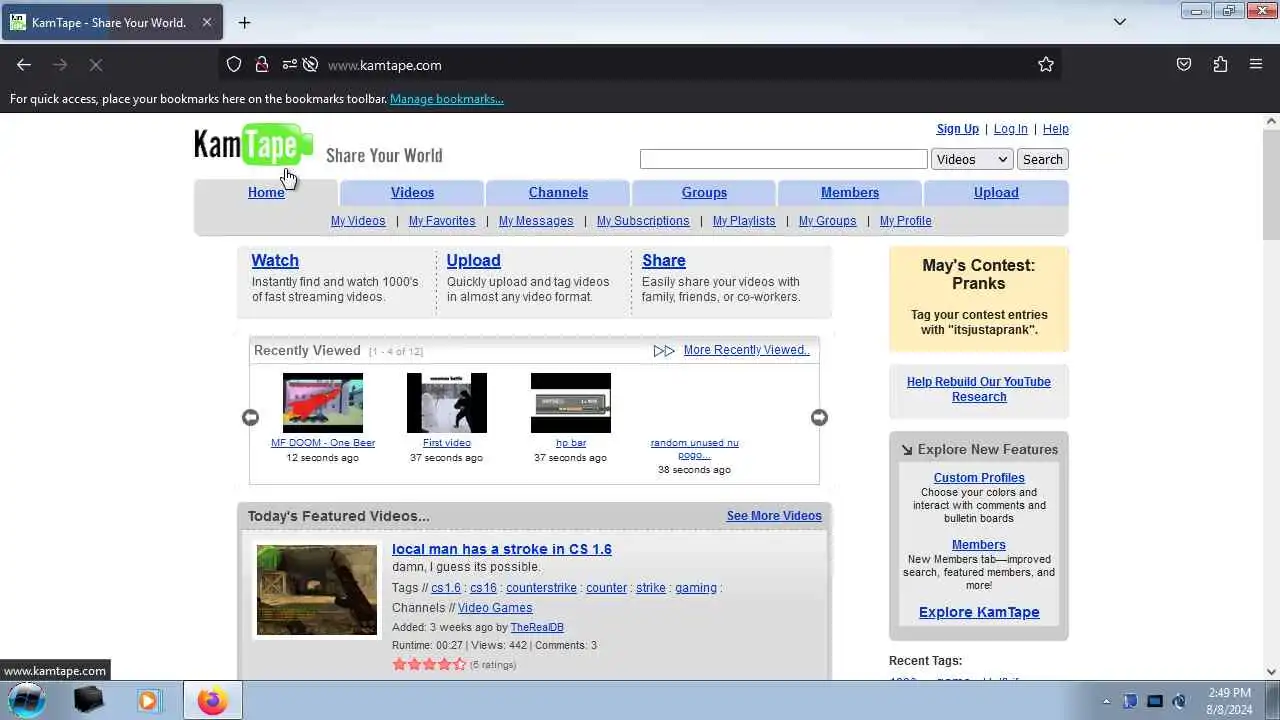Open the media player taskbar icon
The image size is (1280, 720).
point(148,701)
